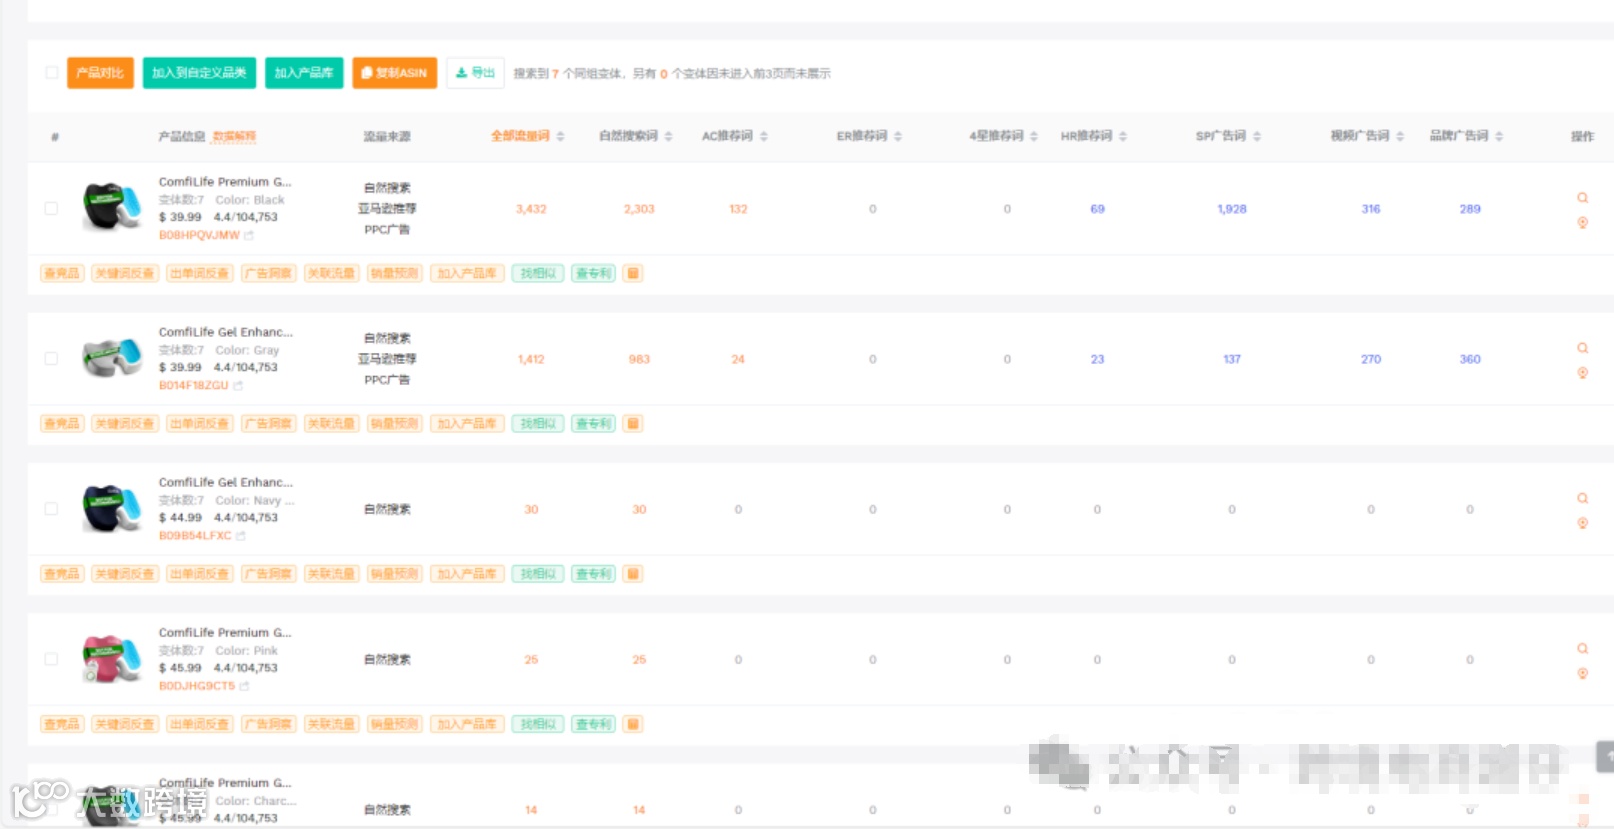1614x829 pixels.
Task: Click 查专利 under the Pink product
Action: (x=594, y=723)
